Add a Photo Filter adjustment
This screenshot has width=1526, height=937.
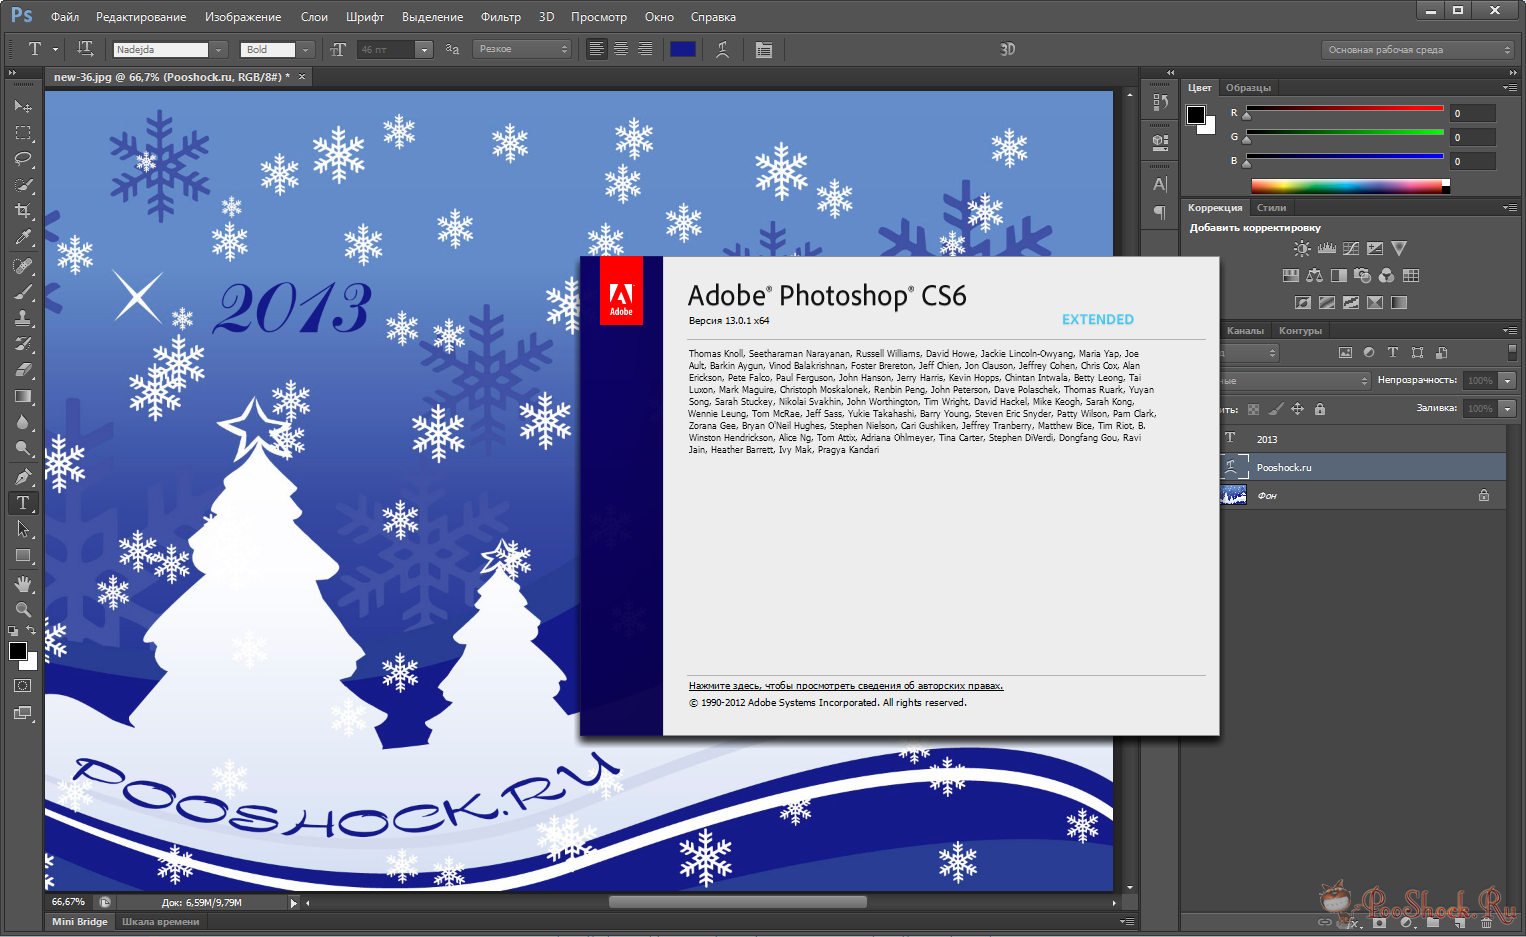(1362, 275)
